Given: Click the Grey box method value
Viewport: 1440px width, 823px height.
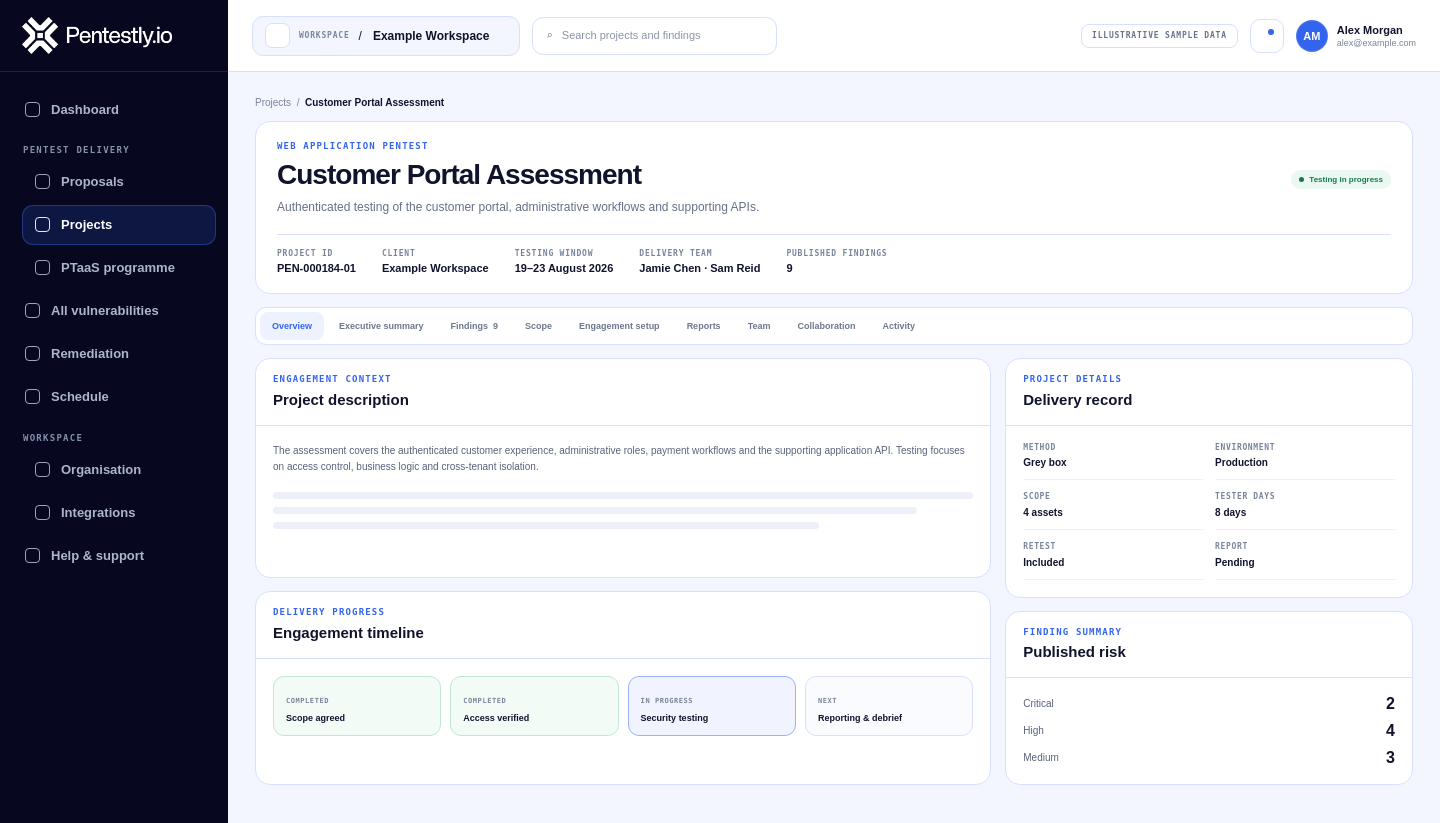Looking at the screenshot, I should coord(1045,463).
